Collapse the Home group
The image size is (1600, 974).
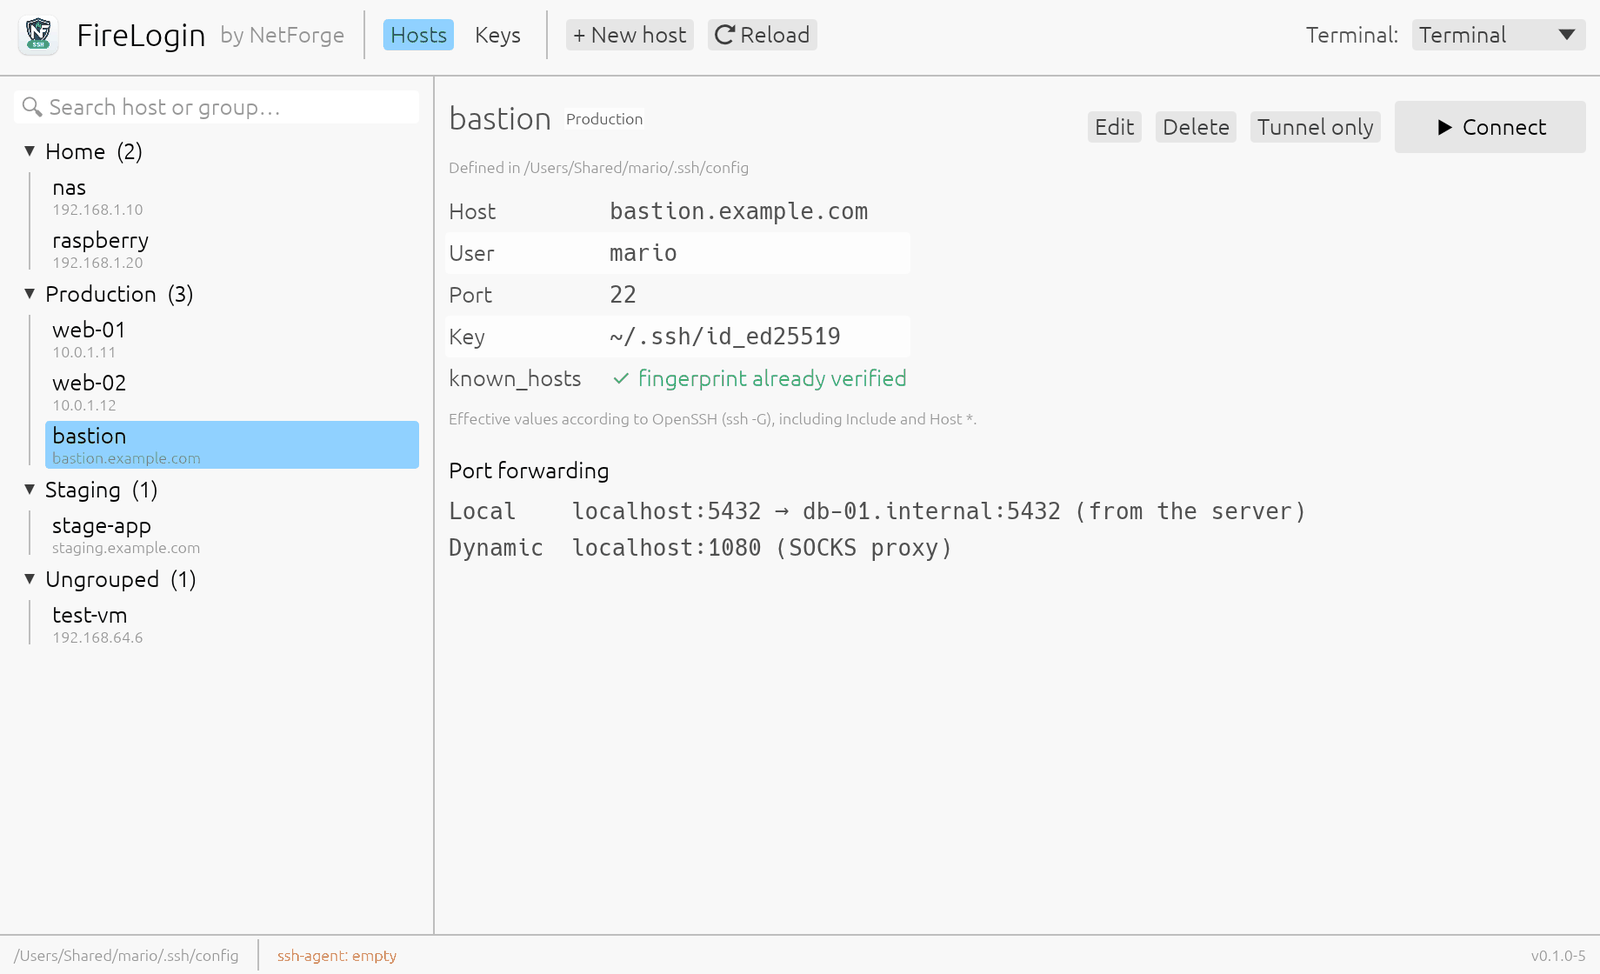coord(30,151)
